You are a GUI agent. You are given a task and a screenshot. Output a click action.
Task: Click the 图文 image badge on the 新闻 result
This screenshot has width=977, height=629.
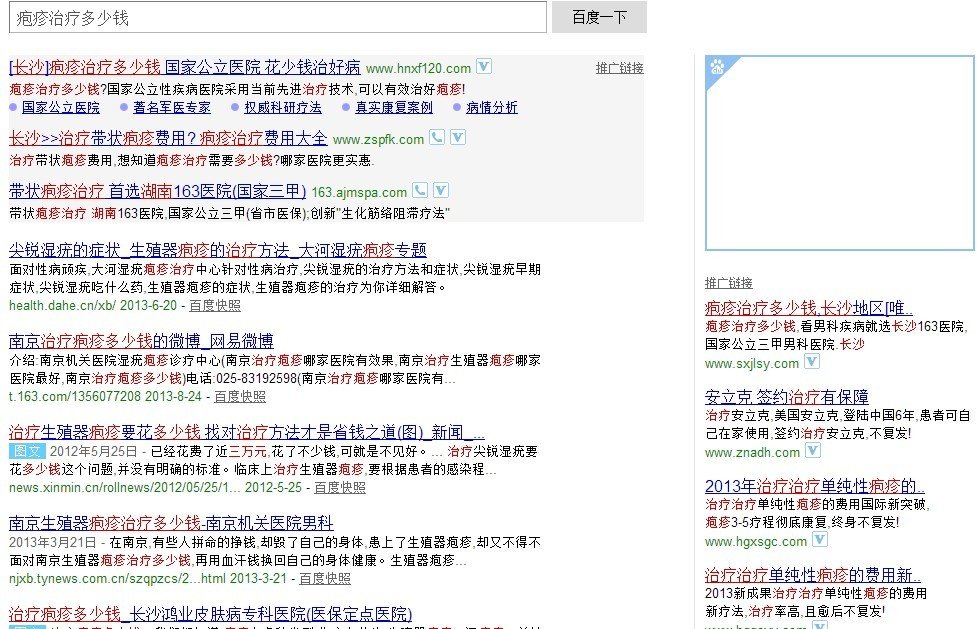[x=26, y=451]
